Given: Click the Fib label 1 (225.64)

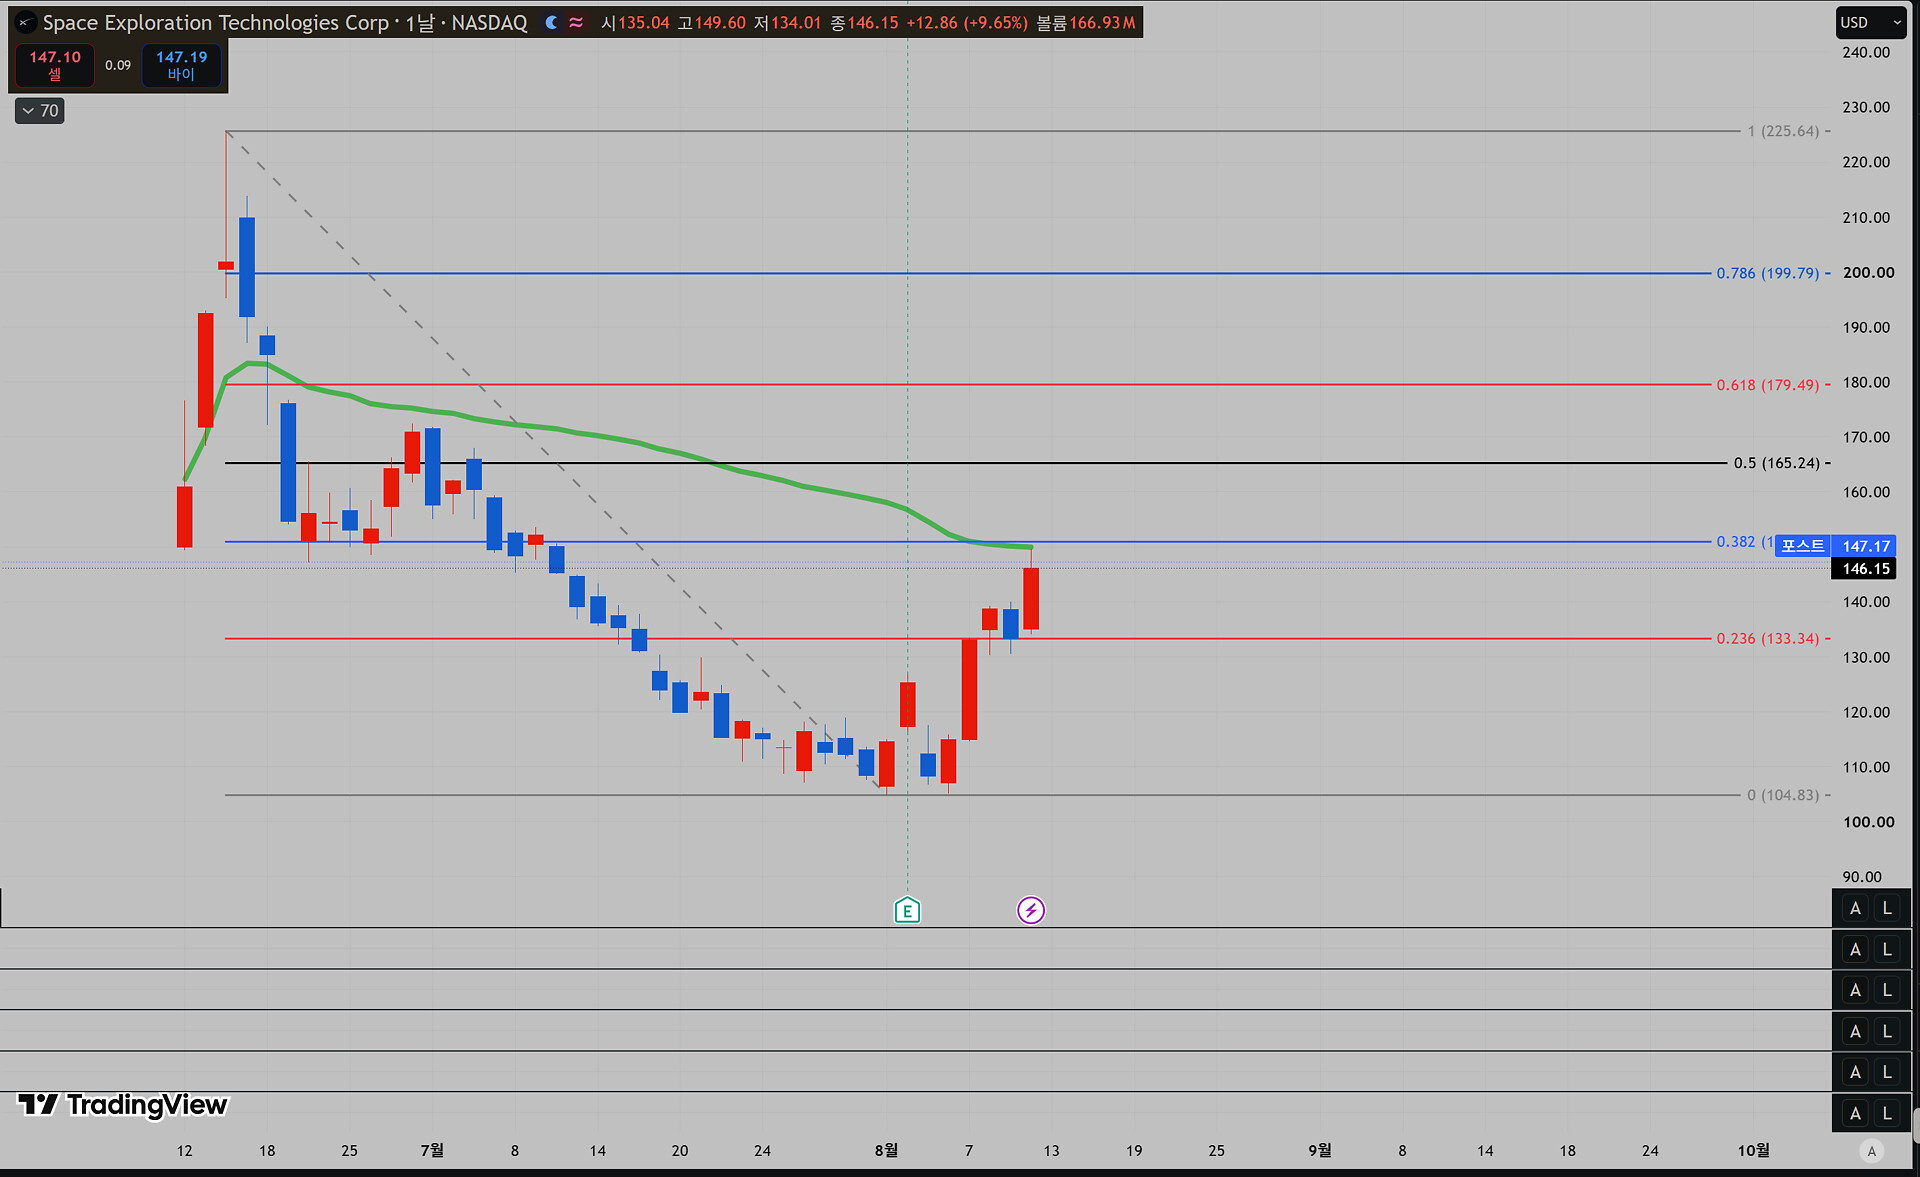Looking at the screenshot, I should [x=1783, y=131].
